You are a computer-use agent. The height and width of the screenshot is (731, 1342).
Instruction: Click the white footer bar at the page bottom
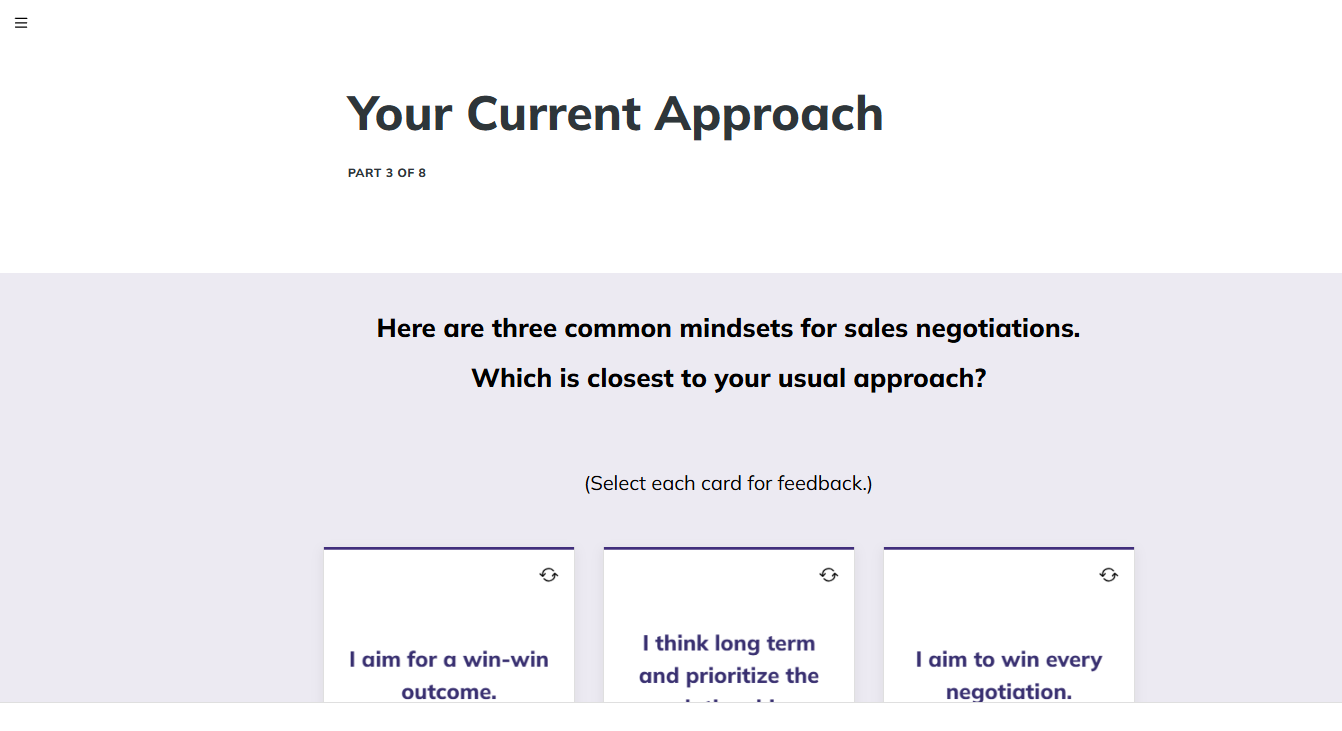tap(671, 717)
